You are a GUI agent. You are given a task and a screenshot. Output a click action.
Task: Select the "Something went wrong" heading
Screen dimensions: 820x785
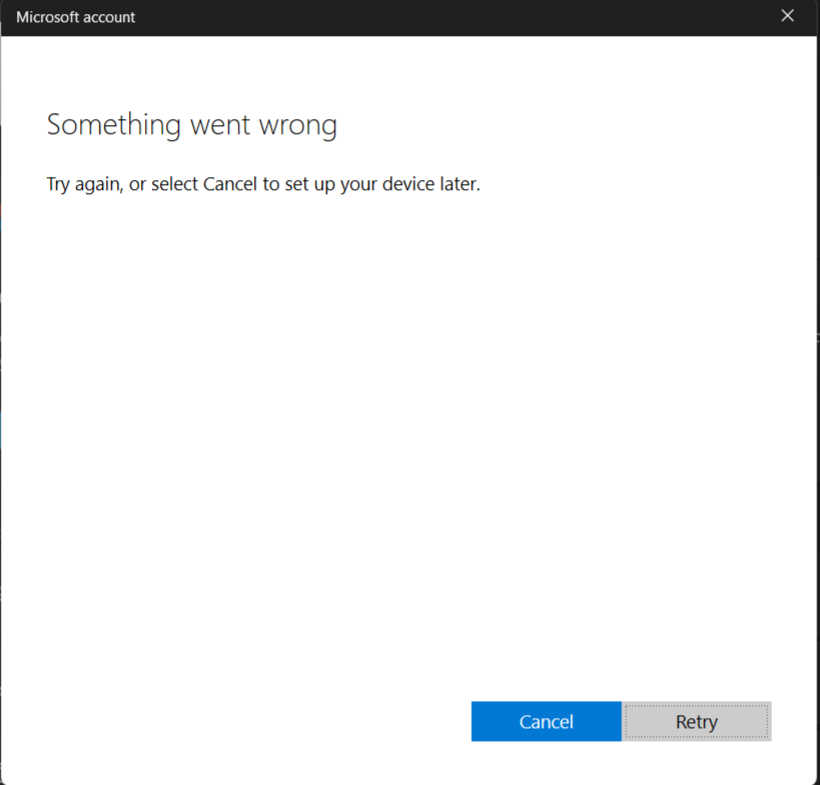pos(192,125)
